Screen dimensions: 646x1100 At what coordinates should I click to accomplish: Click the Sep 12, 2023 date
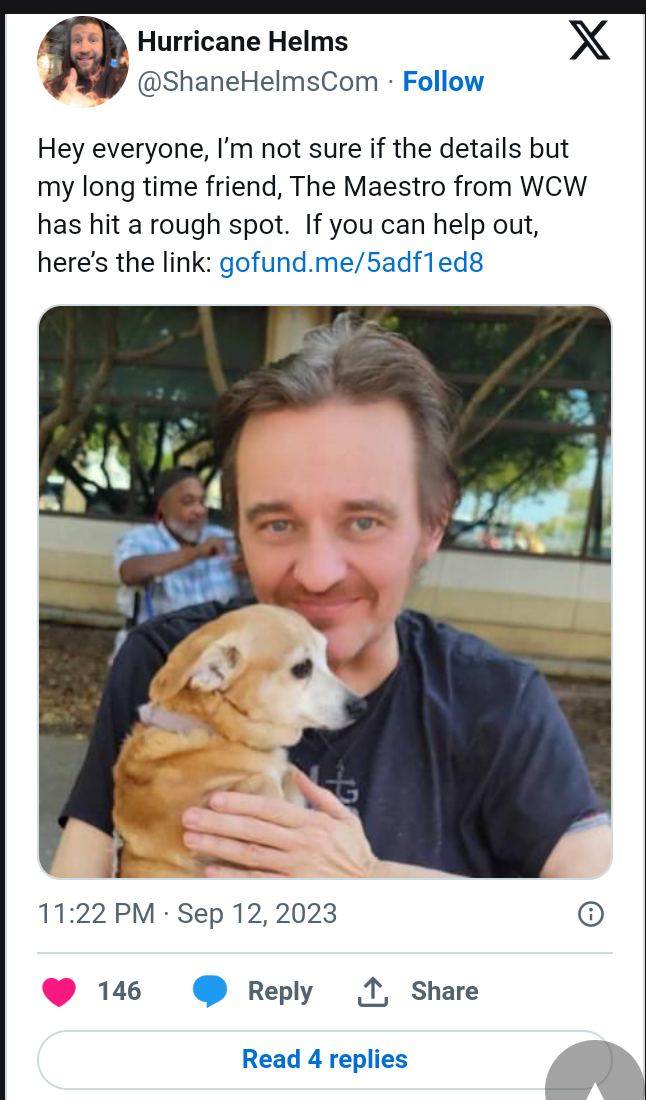[257, 913]
